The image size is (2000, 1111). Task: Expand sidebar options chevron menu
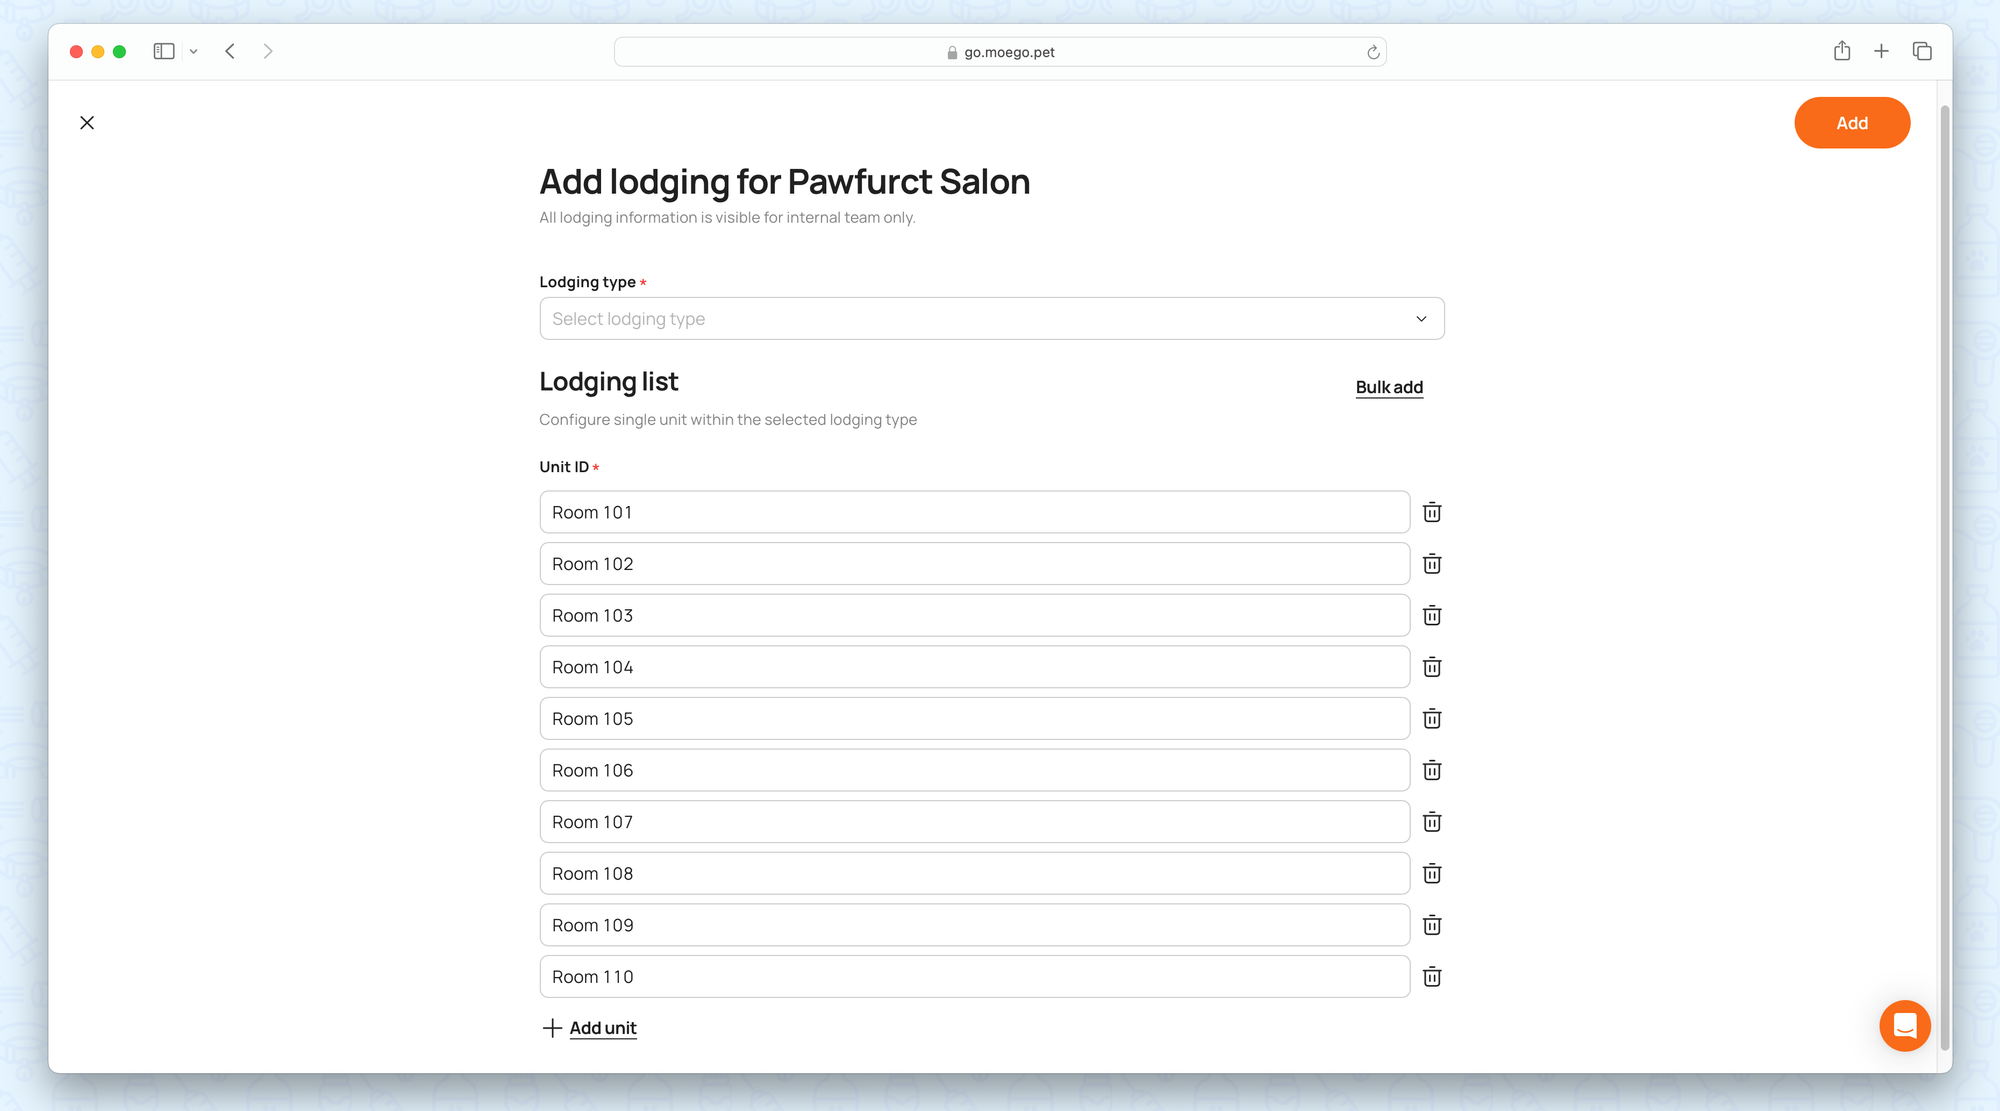click(194, 52)
